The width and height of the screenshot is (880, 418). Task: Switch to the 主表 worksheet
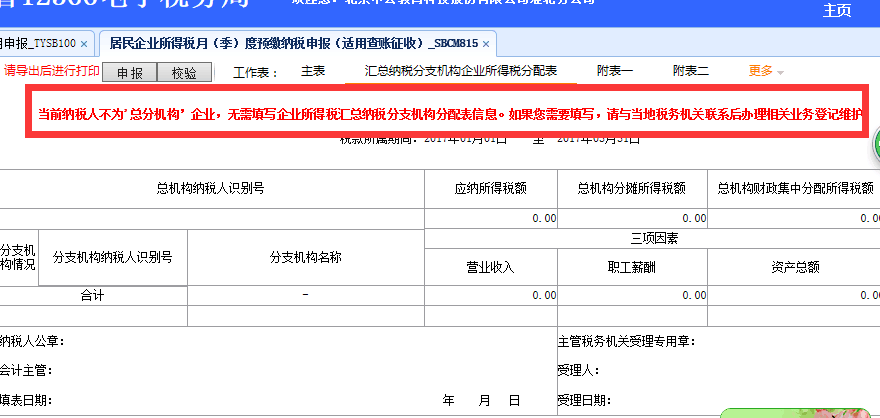[x=313, y=72]
